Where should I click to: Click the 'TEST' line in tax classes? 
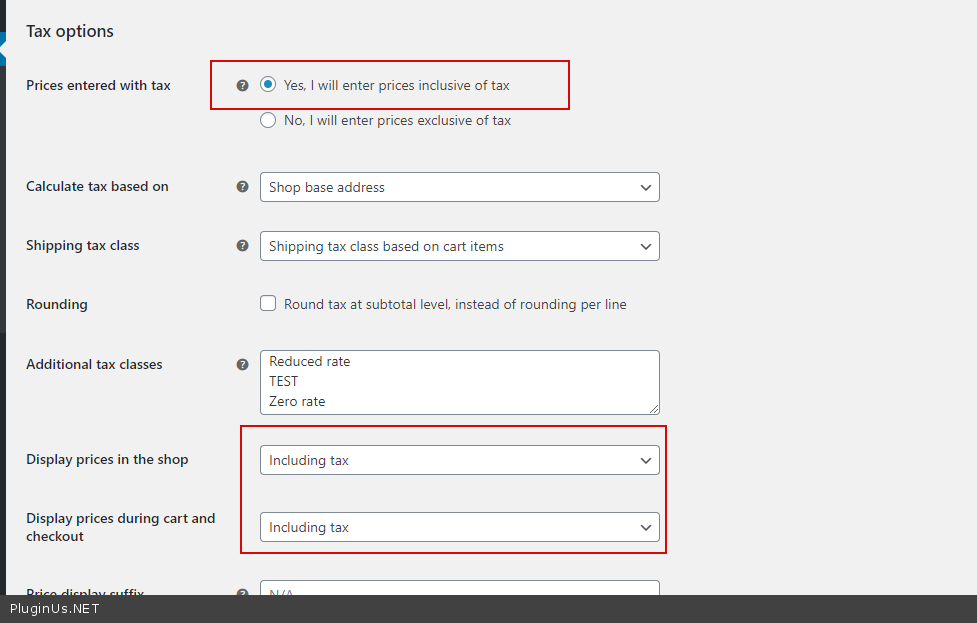284,381
